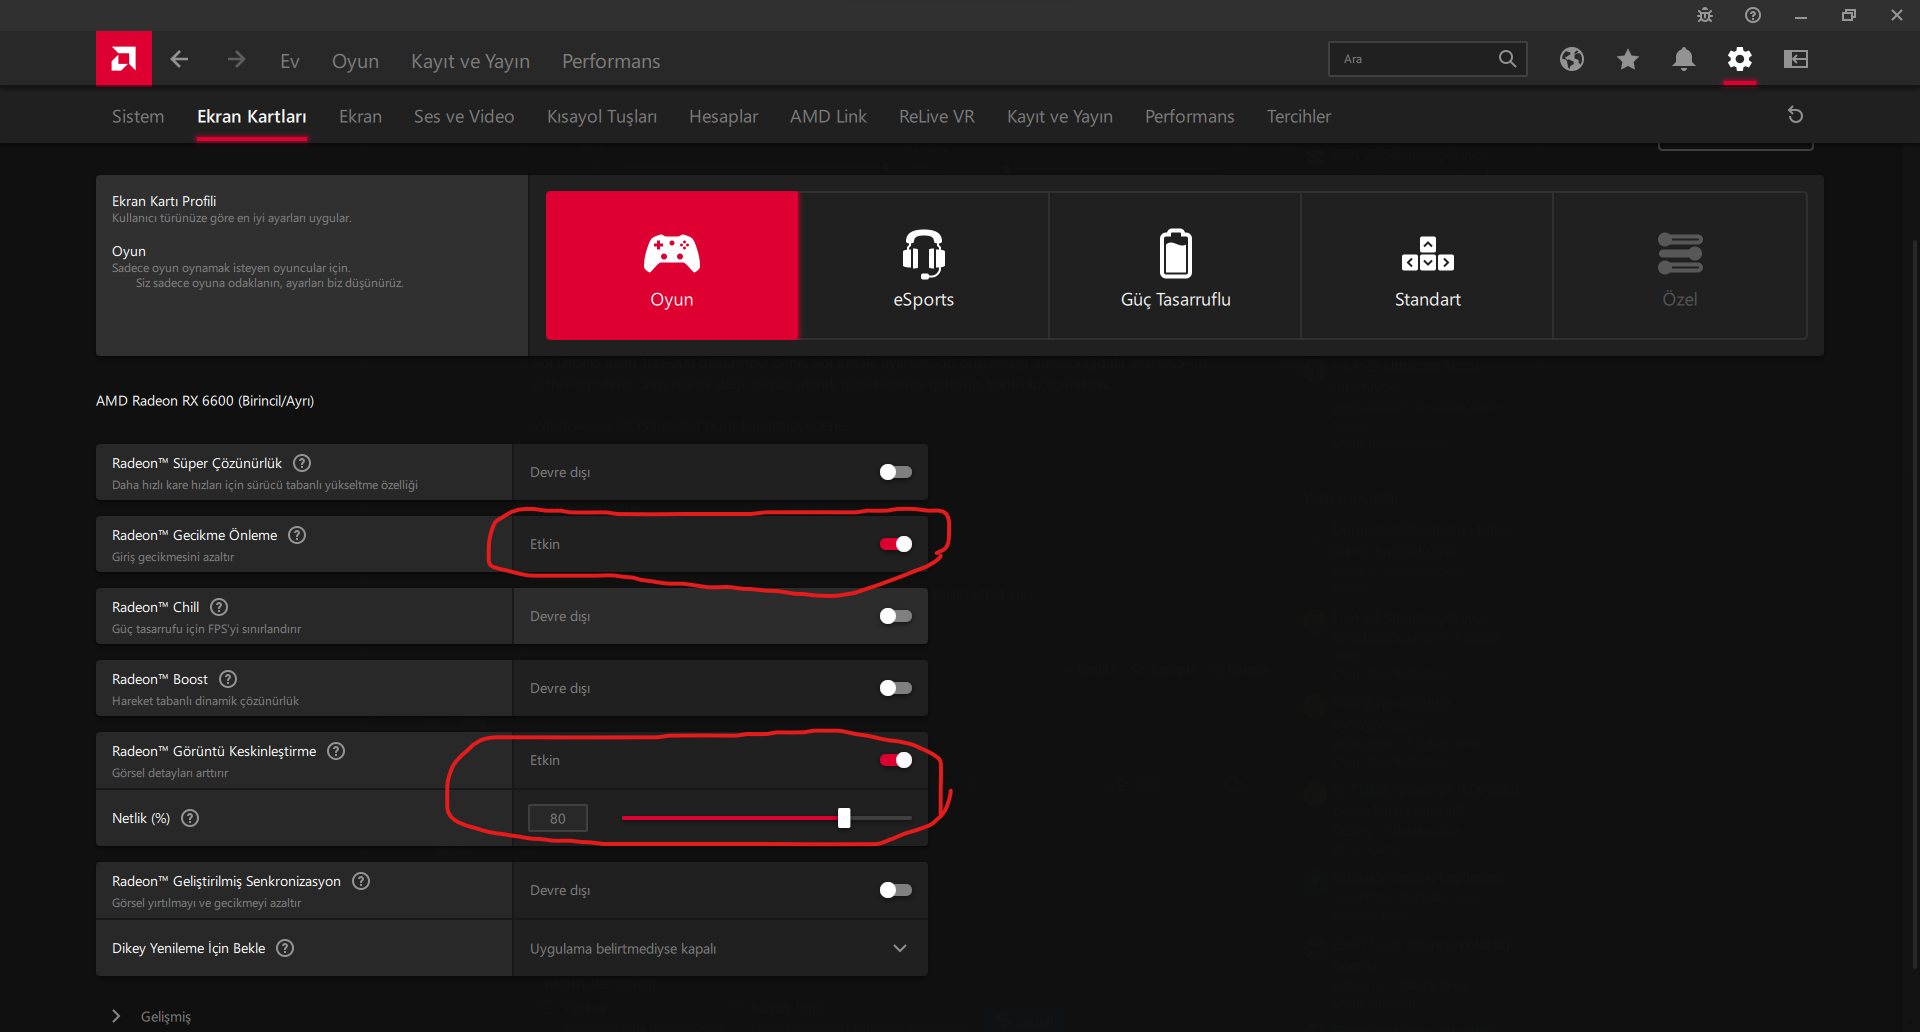This screenshot has height=1032, width=1920.
Task: Open the help question mark icon in title bar
Action: (1753, 15)
